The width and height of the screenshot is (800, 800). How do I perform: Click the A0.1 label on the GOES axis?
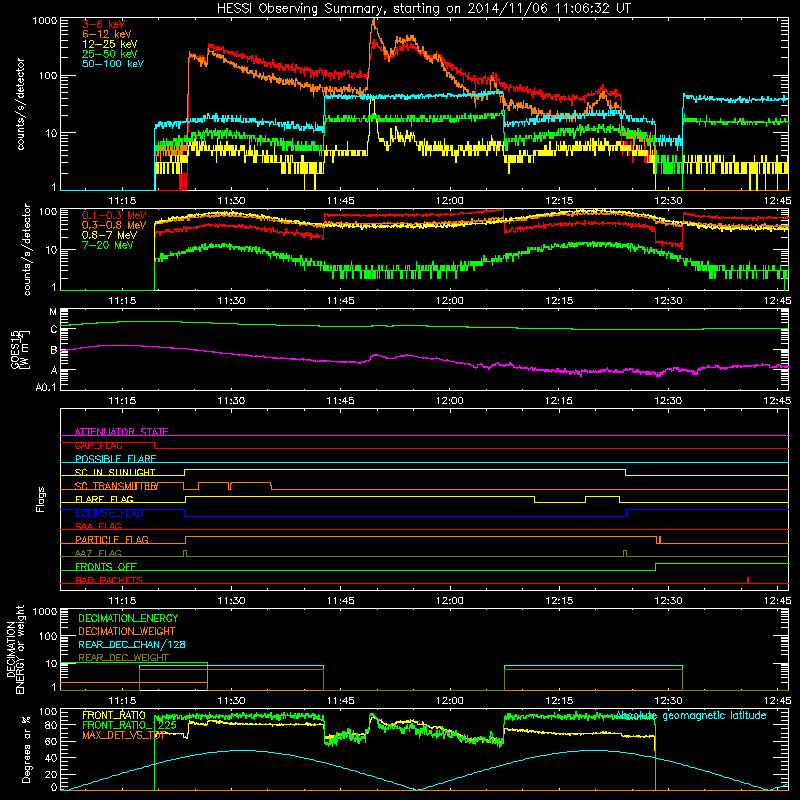tap(46, 387)
